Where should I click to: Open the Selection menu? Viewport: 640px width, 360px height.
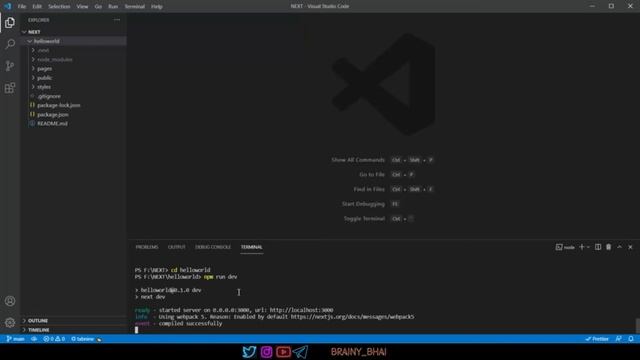pyautogui.click(x=59, y=7)
